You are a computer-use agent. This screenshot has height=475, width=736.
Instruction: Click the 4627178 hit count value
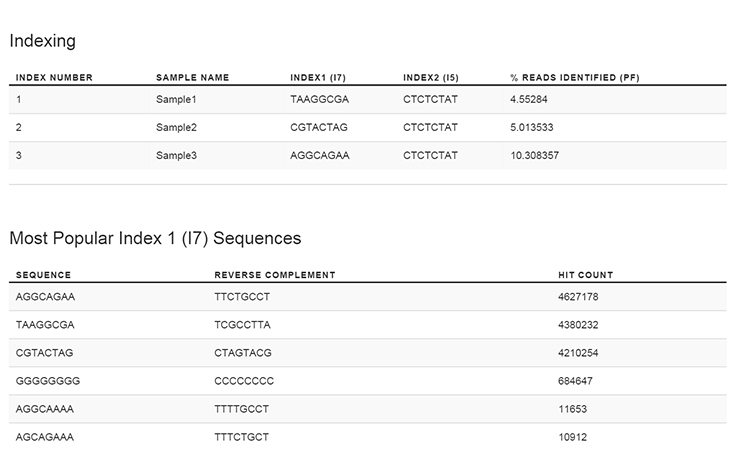(x=578, y=297)
